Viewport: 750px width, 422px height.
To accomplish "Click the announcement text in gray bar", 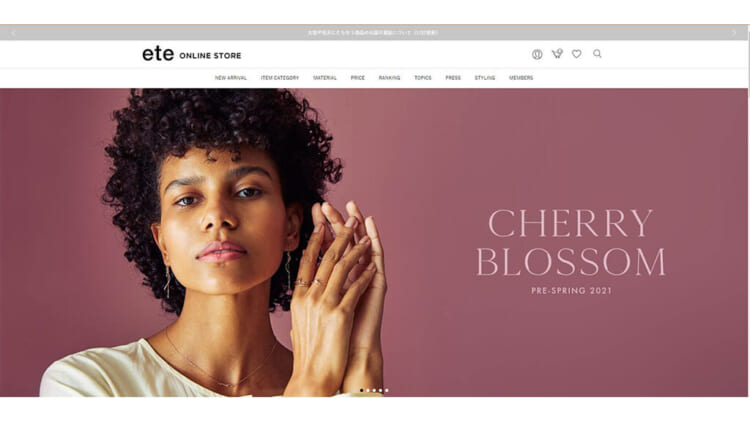I will [x=373, y=33].
